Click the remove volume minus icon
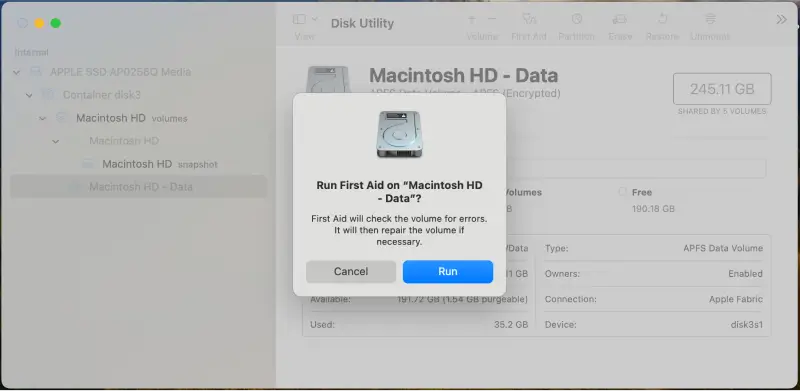This screenshot has height=391, width=800. tap(492, 19)
